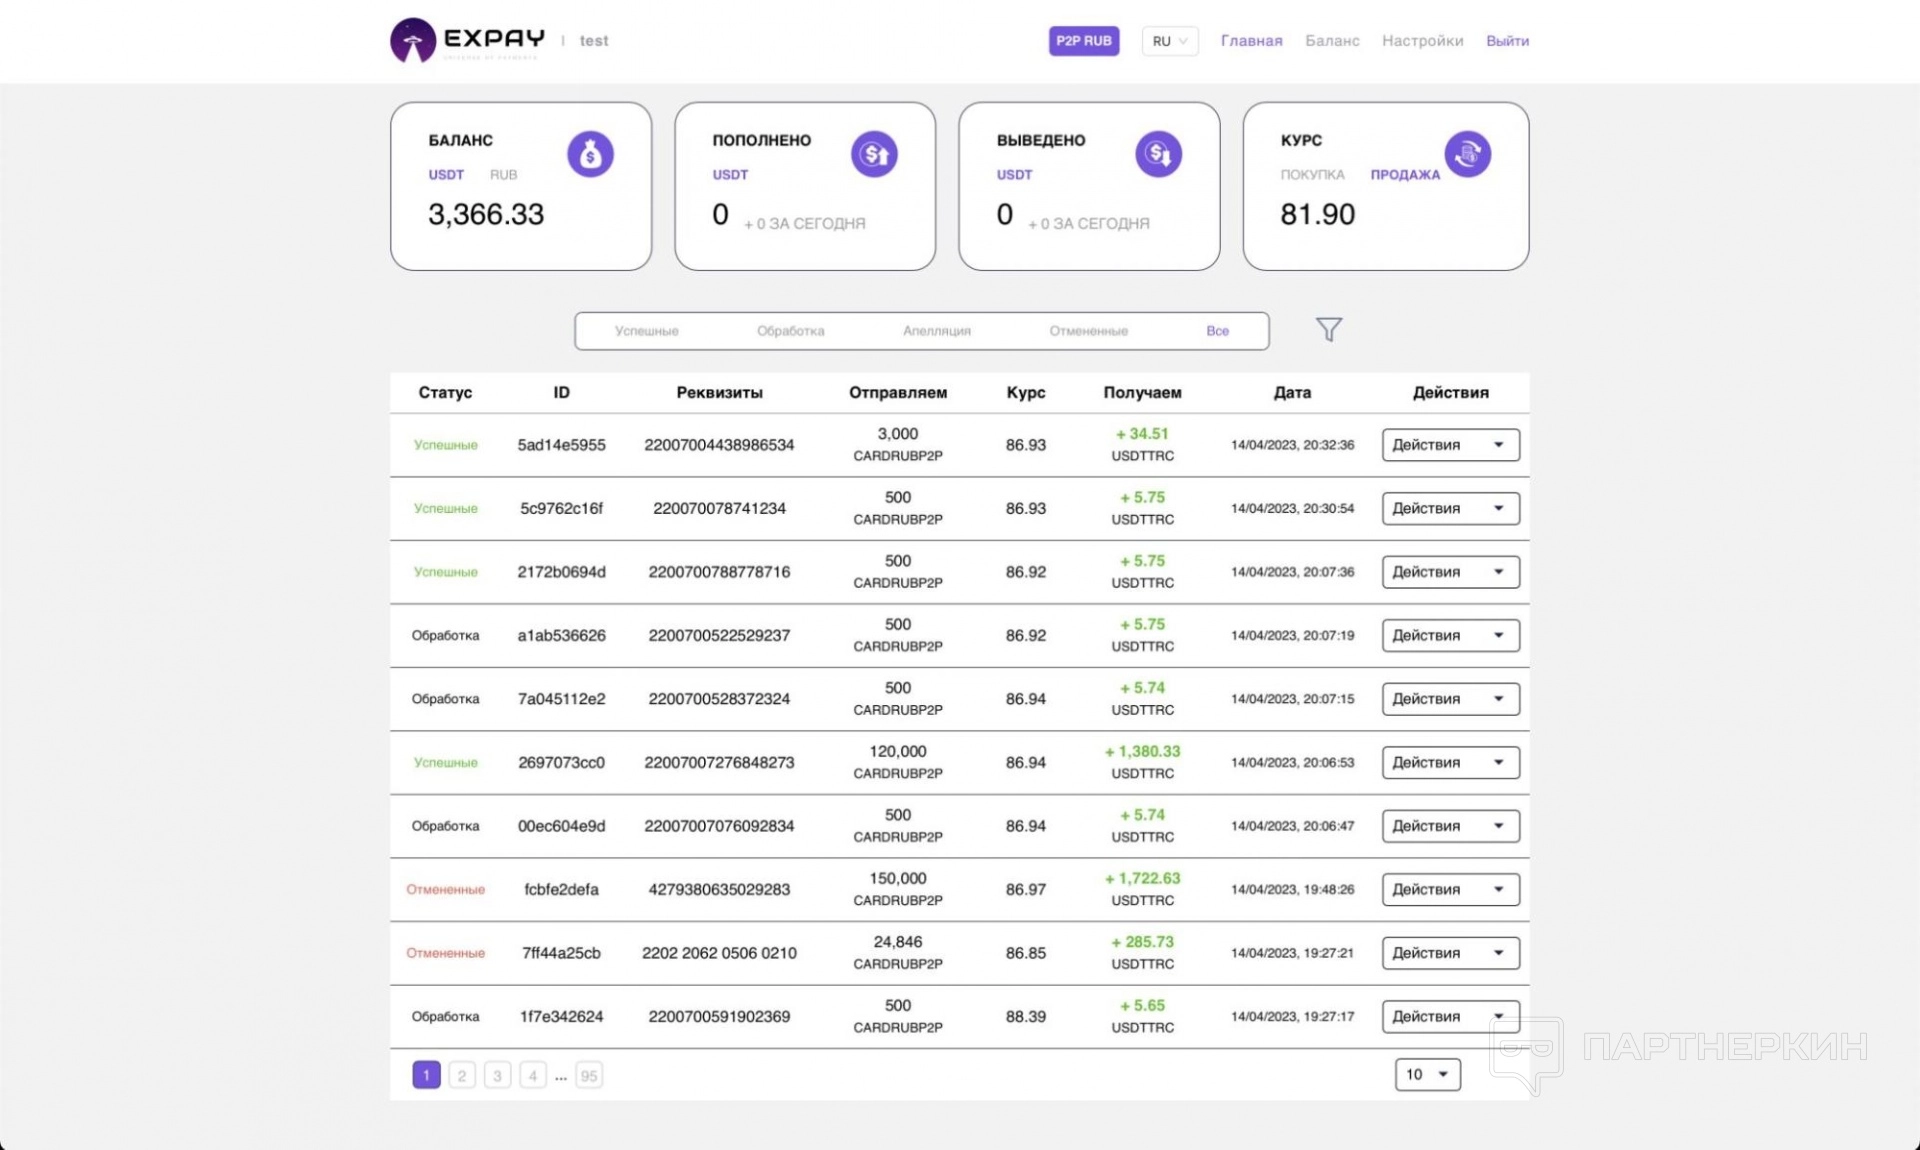Jump to last page 95
The image size is (1920, 1150).
click(x=589, y=1076)
